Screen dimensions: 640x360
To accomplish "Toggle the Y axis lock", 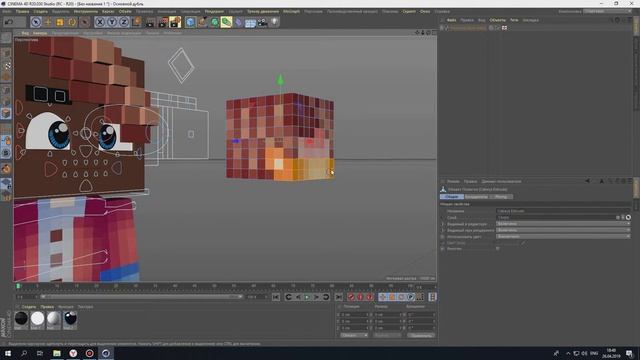I will pyautogui.click(x=112, y=22).
